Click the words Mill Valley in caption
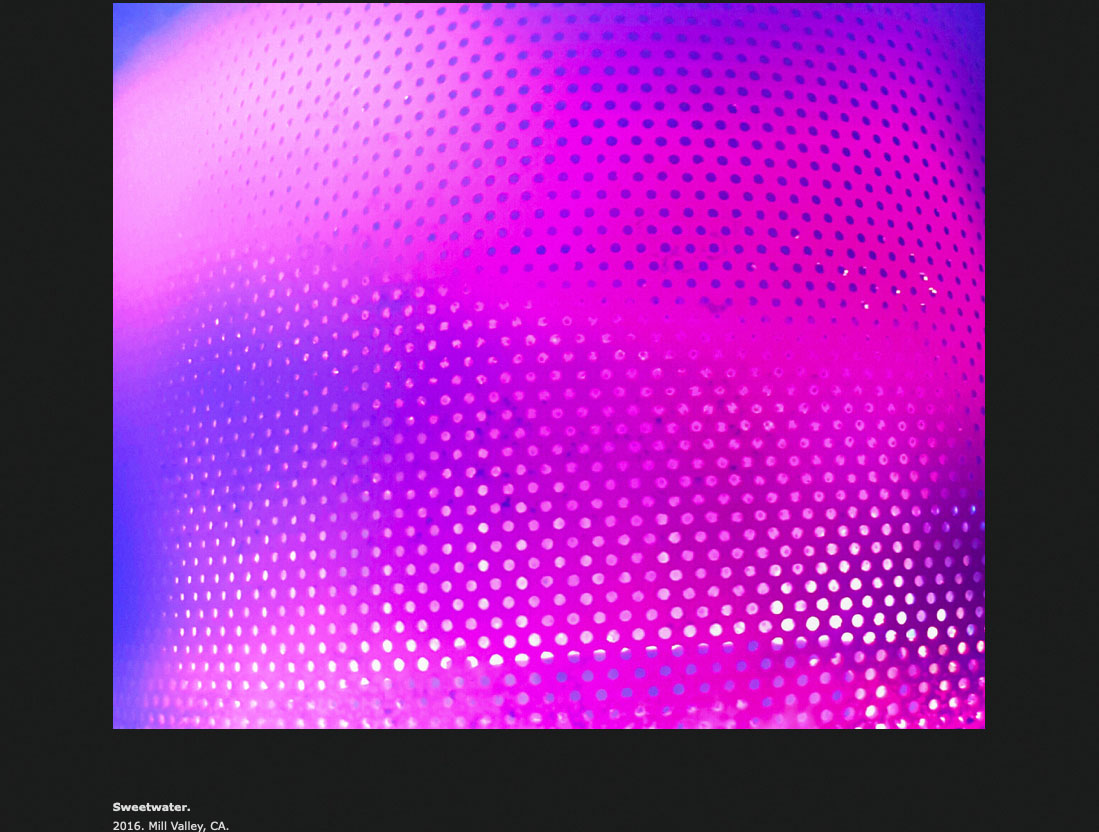Image resolution: width=1099 pixels, height=832 pixels. pos(177,826)
